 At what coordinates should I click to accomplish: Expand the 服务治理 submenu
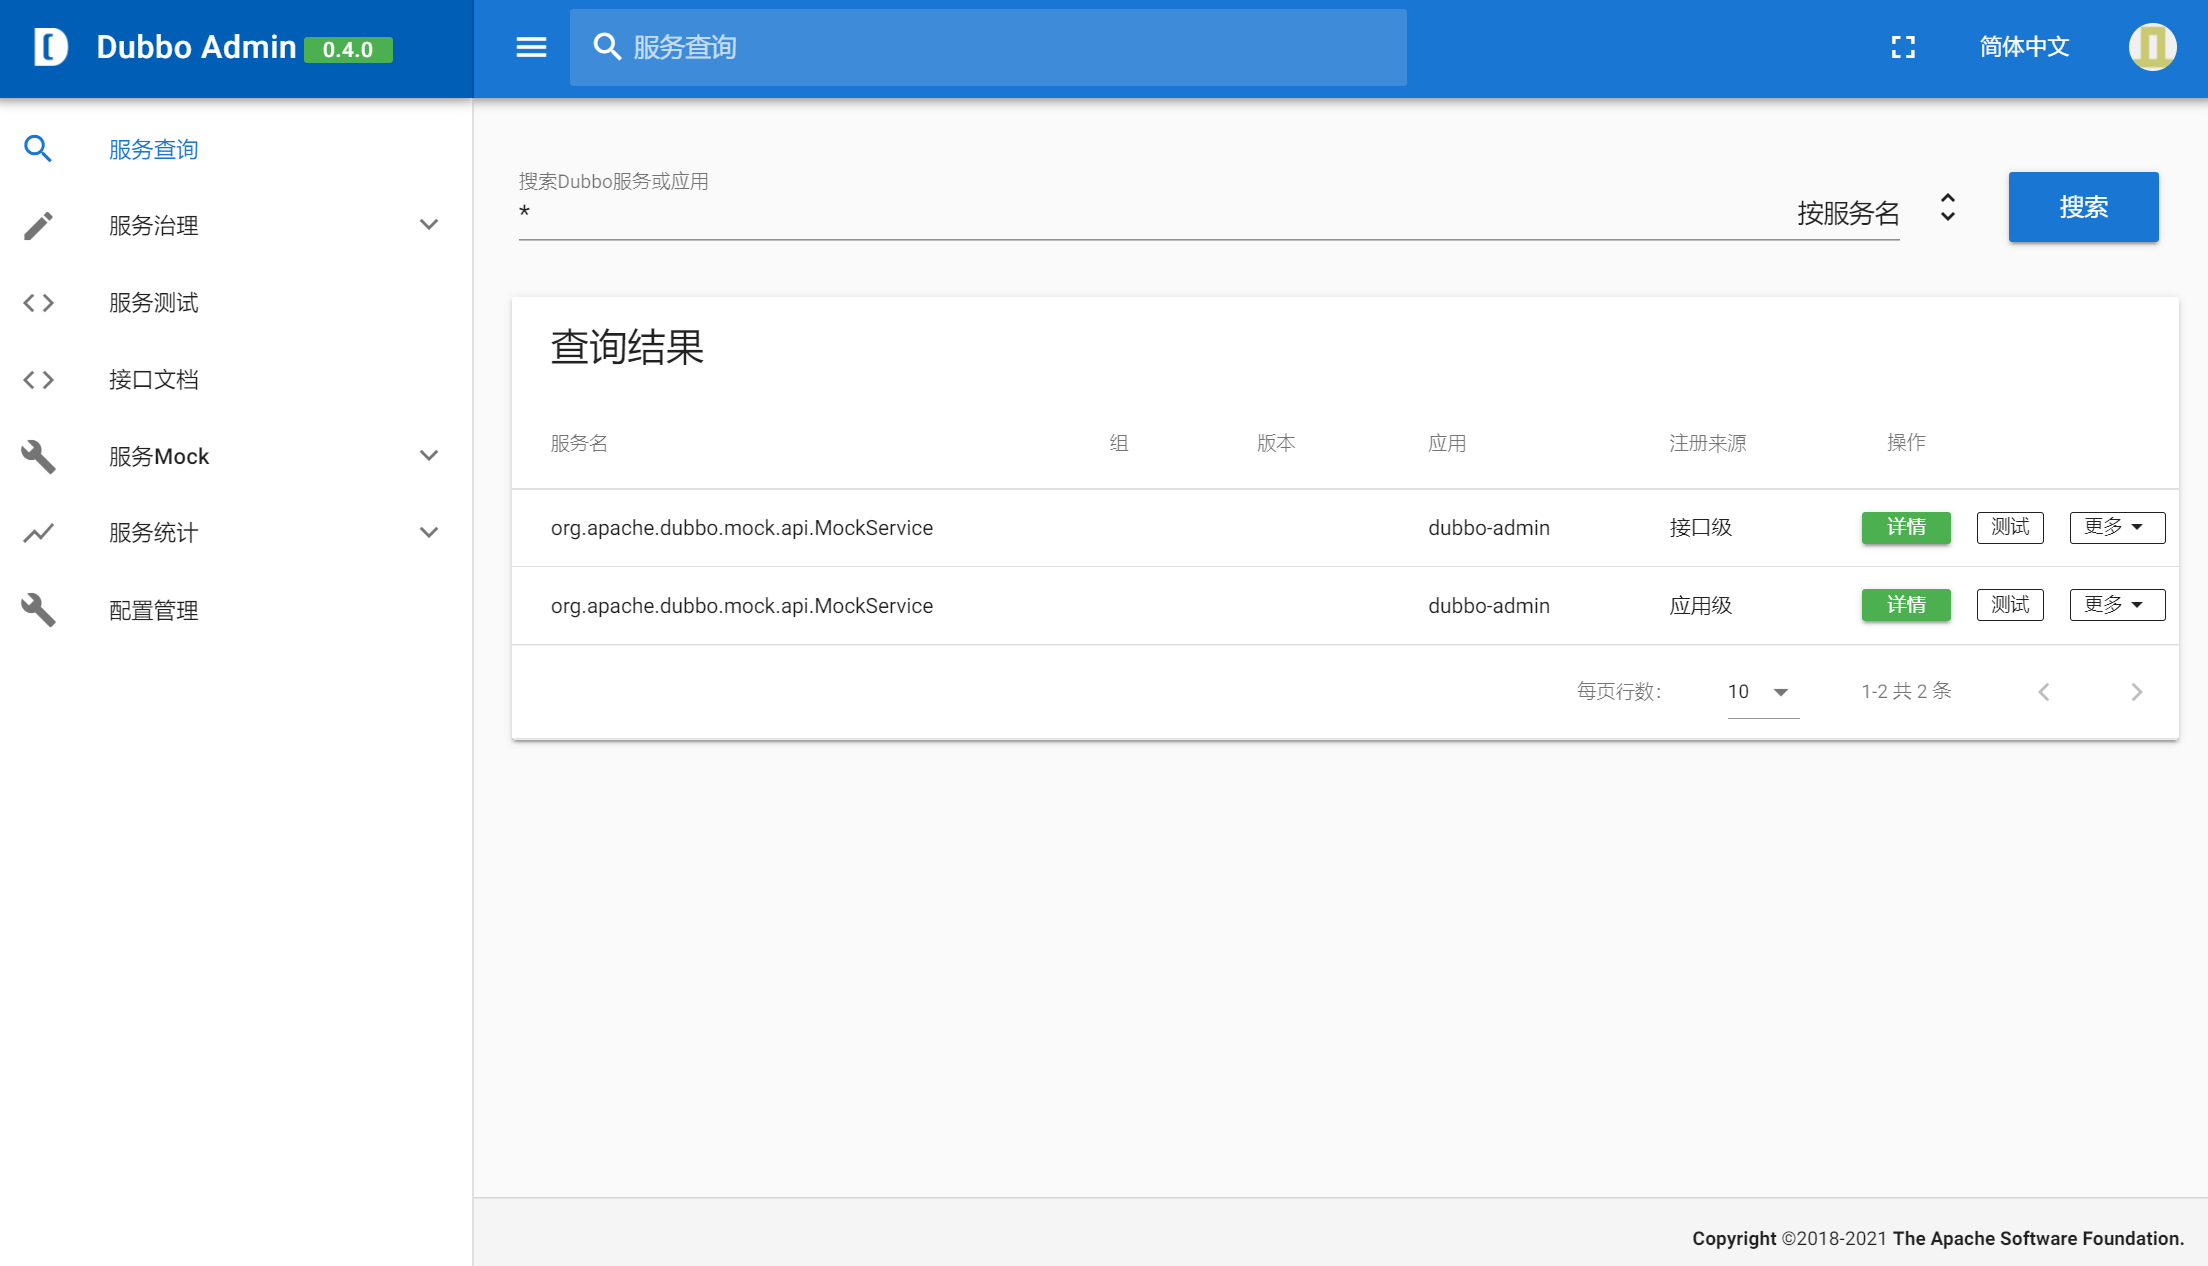click(429, 225)
